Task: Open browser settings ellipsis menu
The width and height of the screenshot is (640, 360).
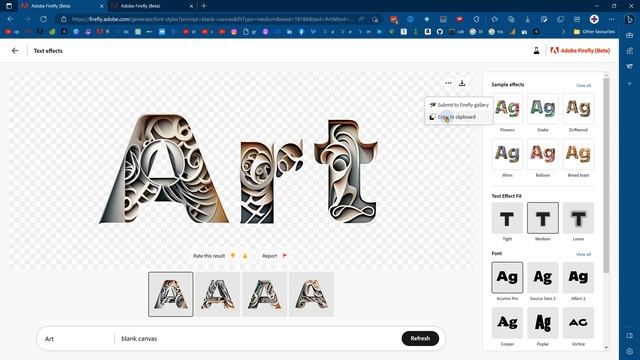Action: (611, 19)
